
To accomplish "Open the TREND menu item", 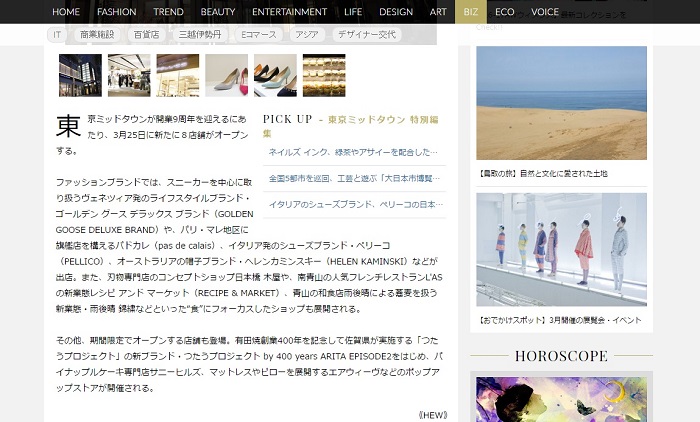I will pos(168,12).
